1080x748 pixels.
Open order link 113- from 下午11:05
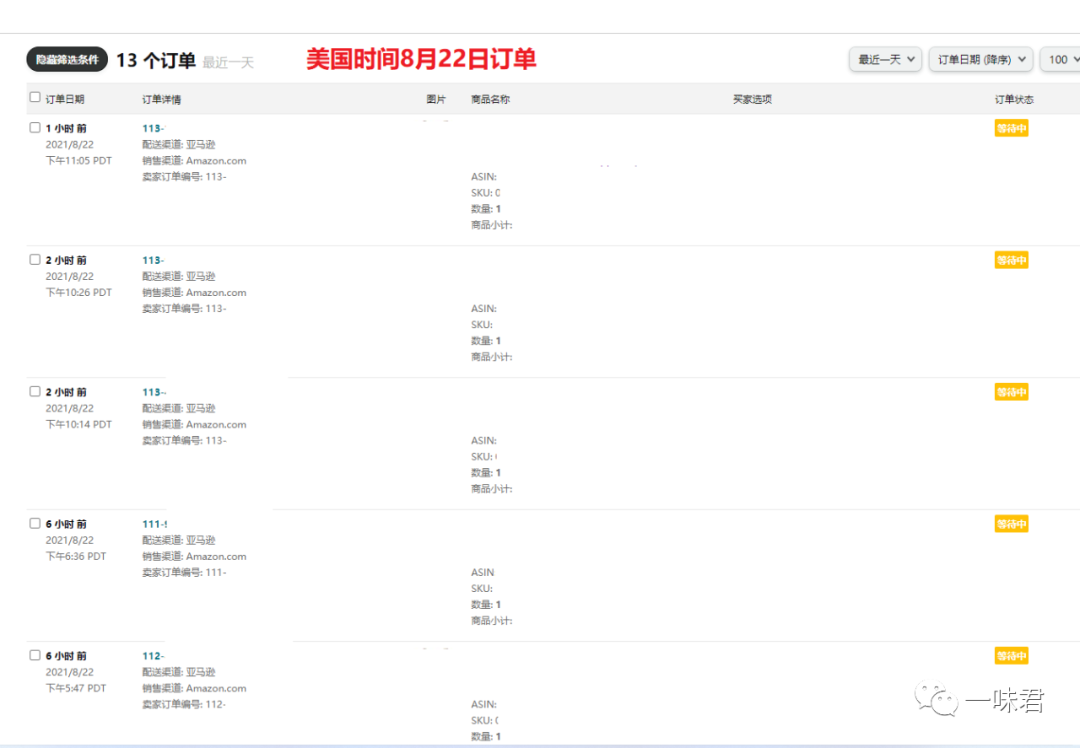pyautogui.click(x=154, y=128)
